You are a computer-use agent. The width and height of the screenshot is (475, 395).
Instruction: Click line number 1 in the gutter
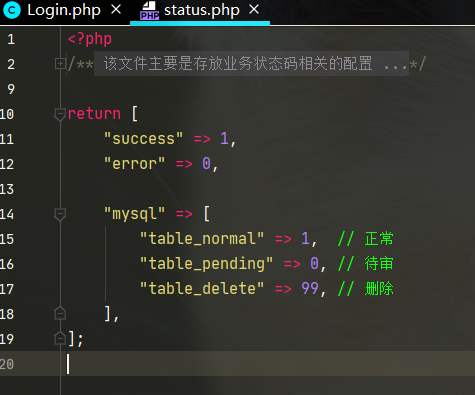(11, 39)
